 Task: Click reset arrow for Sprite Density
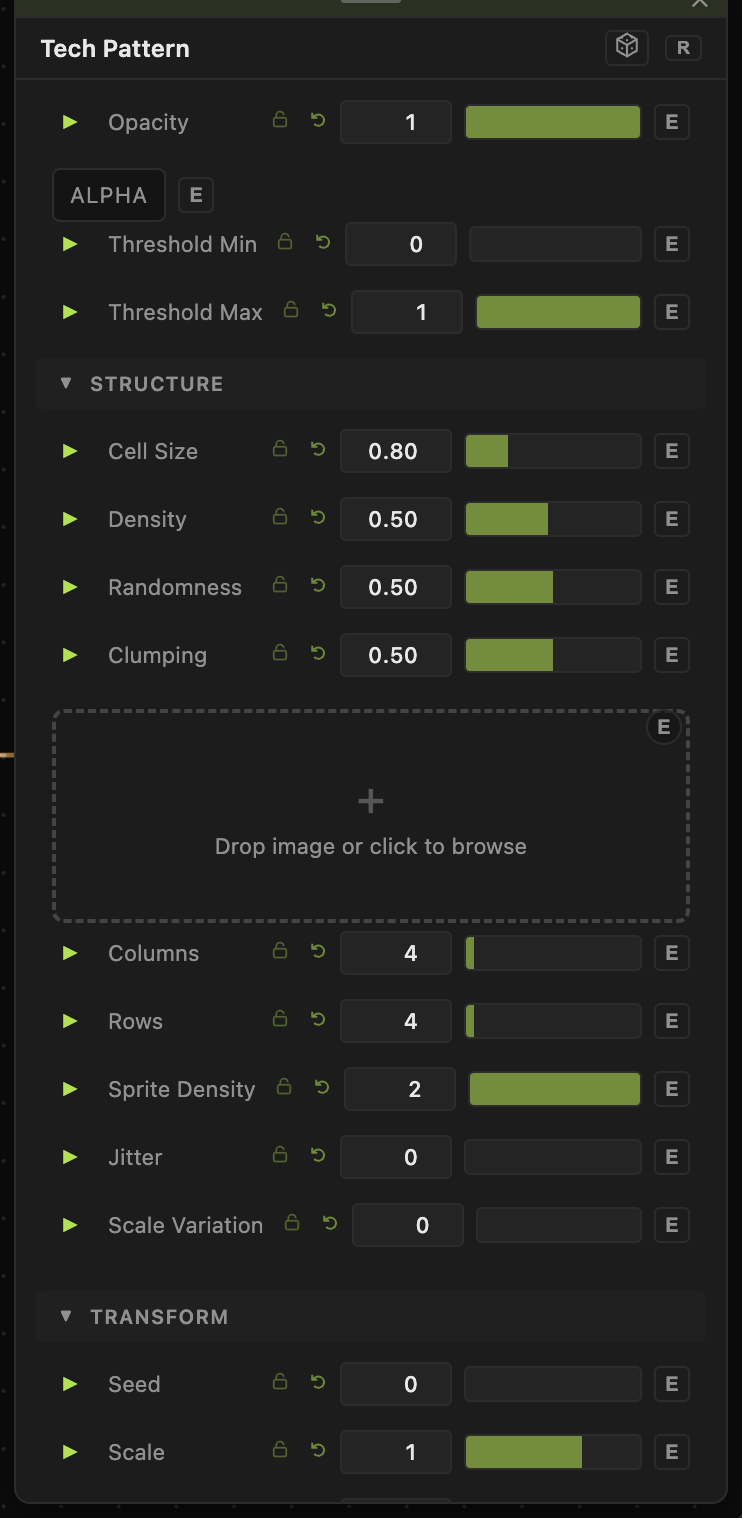[x=322, y=1087]
